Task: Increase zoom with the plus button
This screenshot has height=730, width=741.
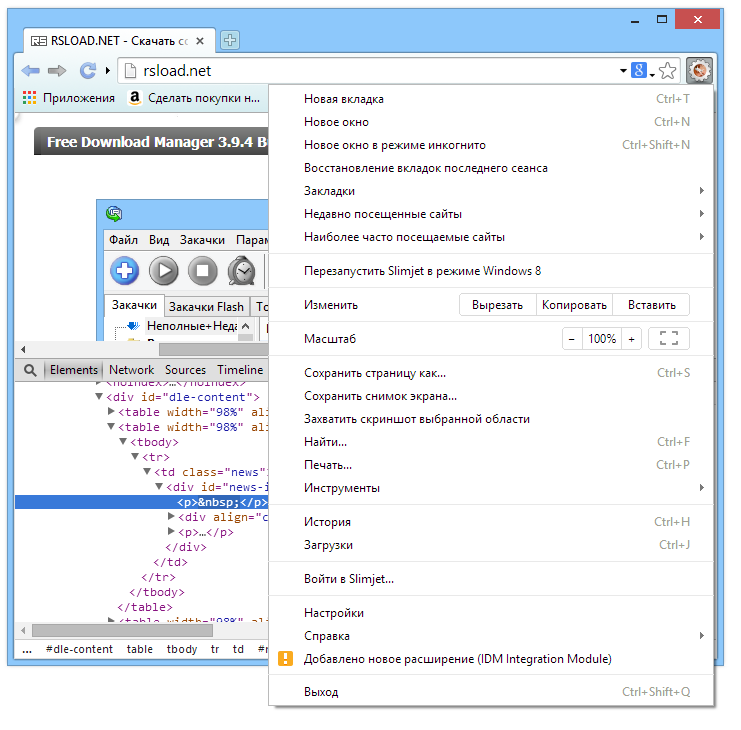Action: point(631,339)
